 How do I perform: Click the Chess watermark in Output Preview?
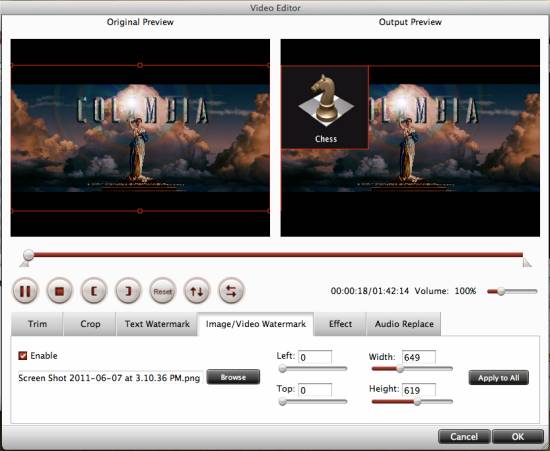point(325,107)
